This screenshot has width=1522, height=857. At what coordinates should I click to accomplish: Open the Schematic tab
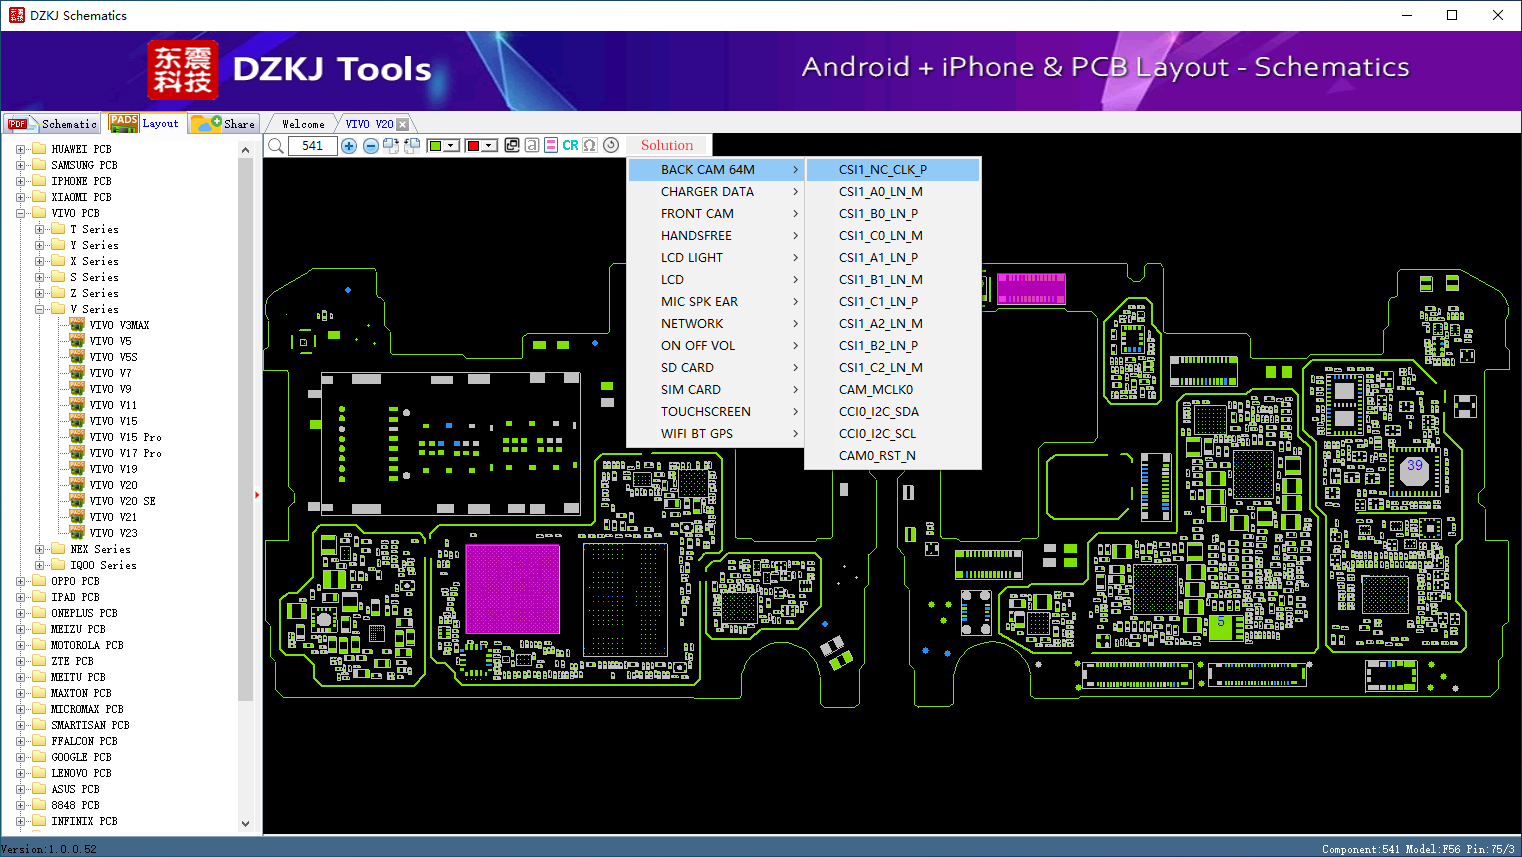[51, 124]
